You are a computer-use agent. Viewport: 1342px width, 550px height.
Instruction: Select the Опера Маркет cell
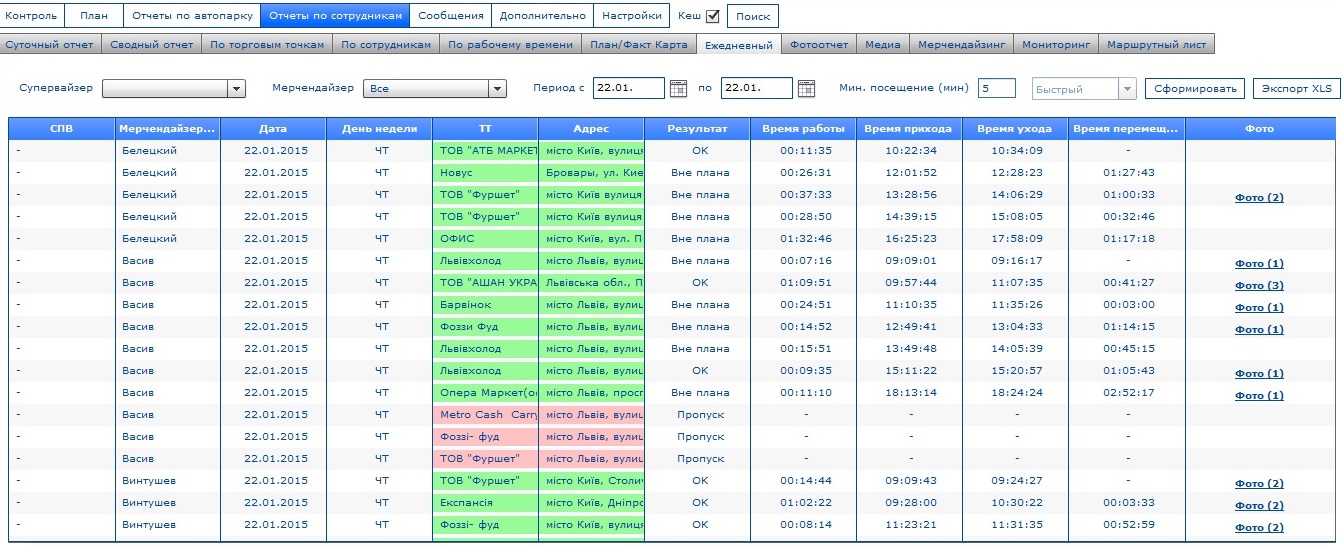tap(485, 392)
